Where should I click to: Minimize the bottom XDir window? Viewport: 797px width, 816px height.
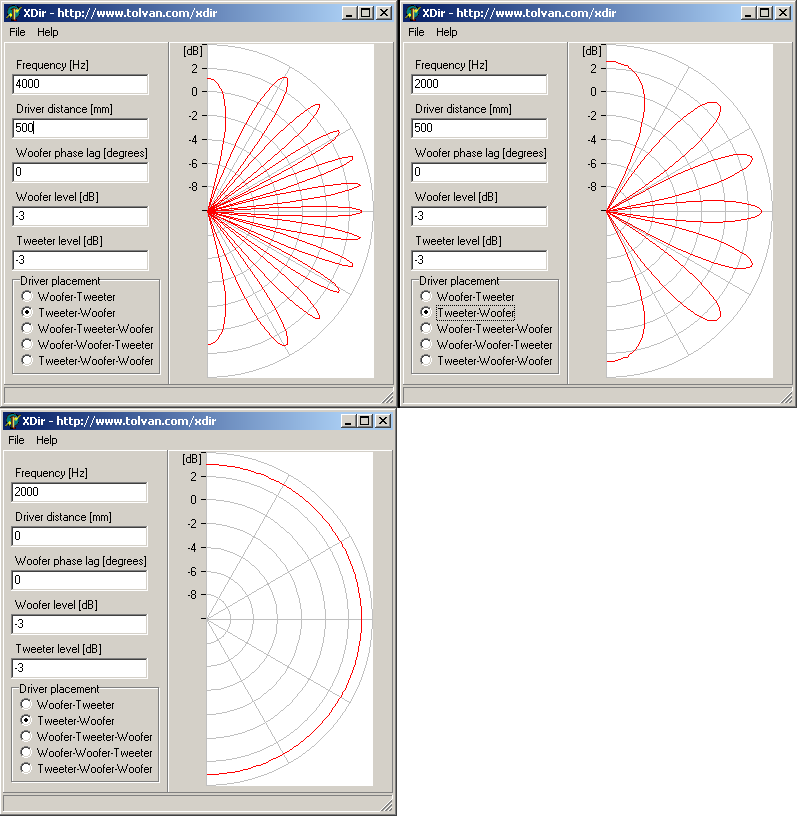[348, 421]
